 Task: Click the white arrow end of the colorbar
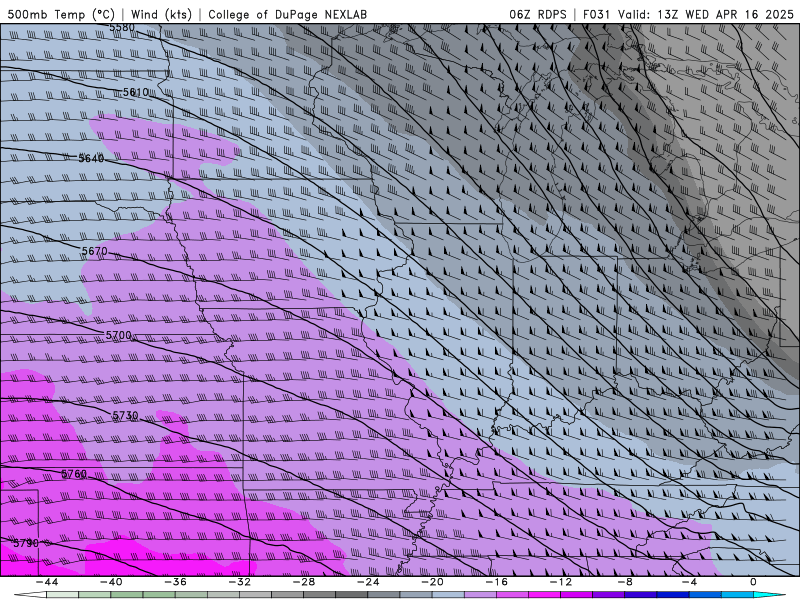(x=30, y=595)
